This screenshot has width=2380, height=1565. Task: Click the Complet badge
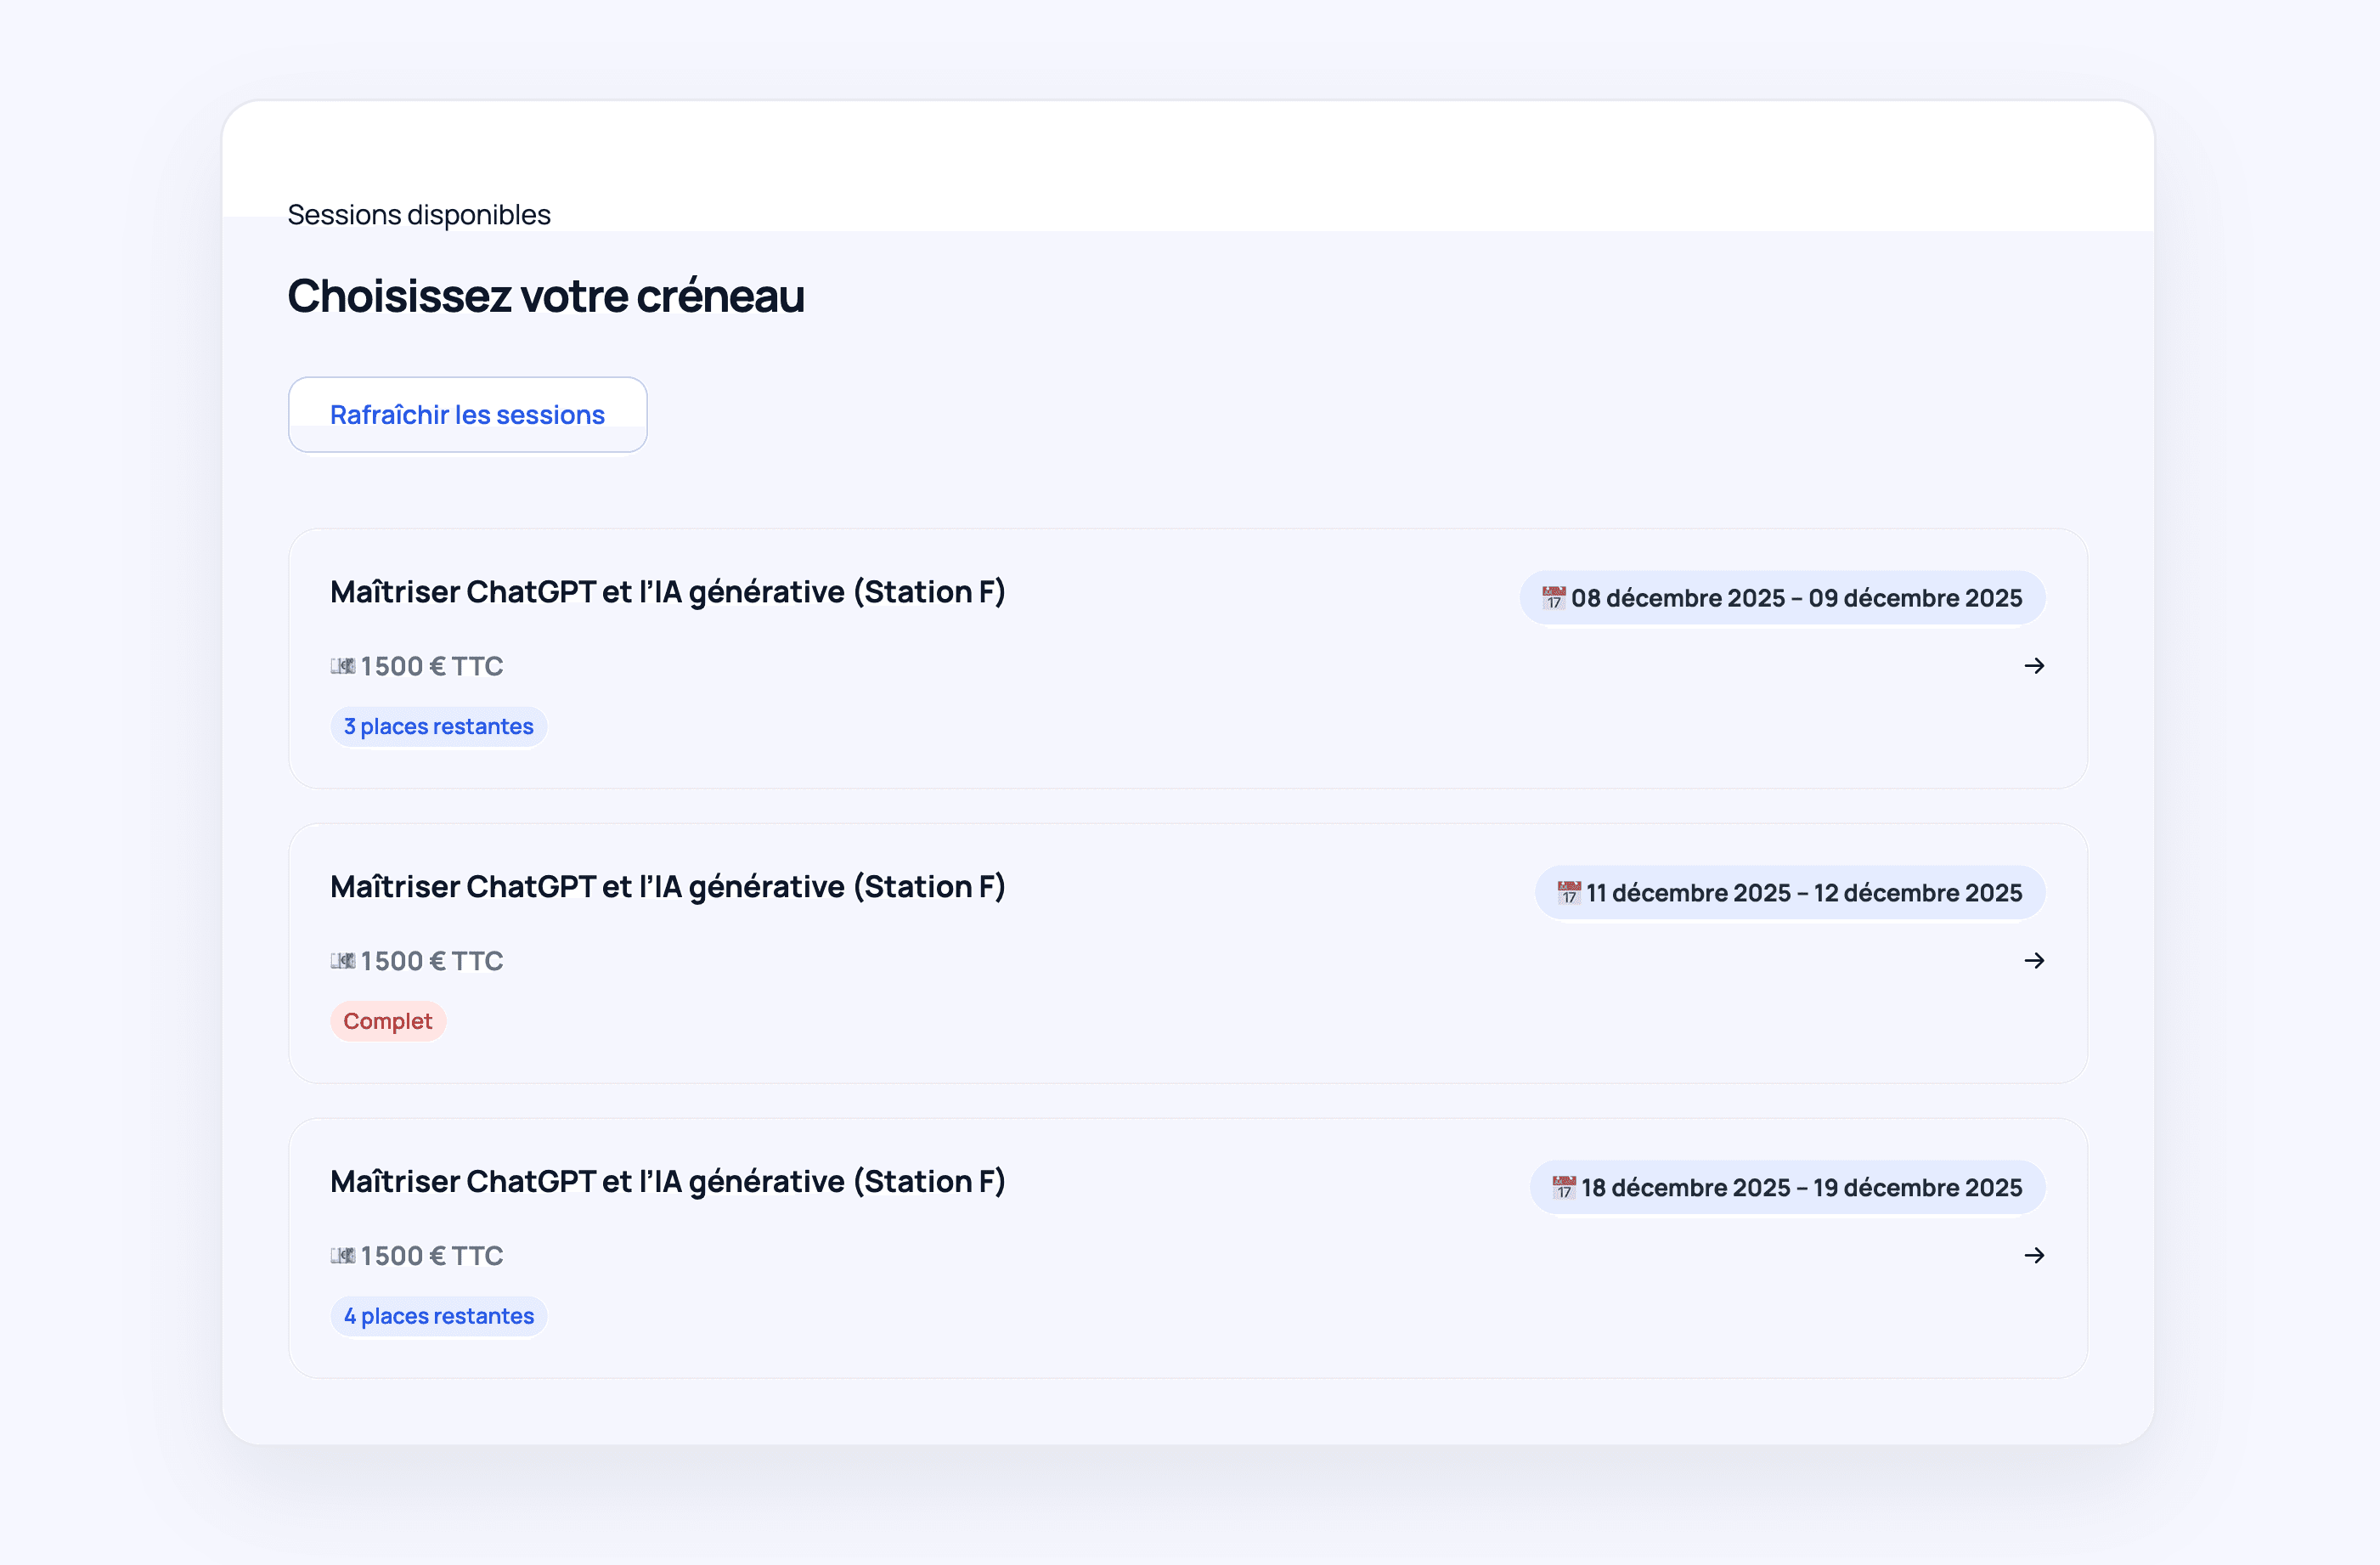pos(388,1021)
